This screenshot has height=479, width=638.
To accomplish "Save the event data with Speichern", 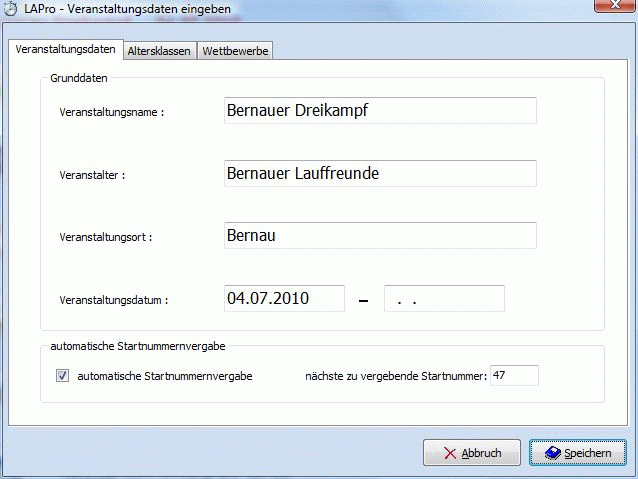I will click(577, 453).
